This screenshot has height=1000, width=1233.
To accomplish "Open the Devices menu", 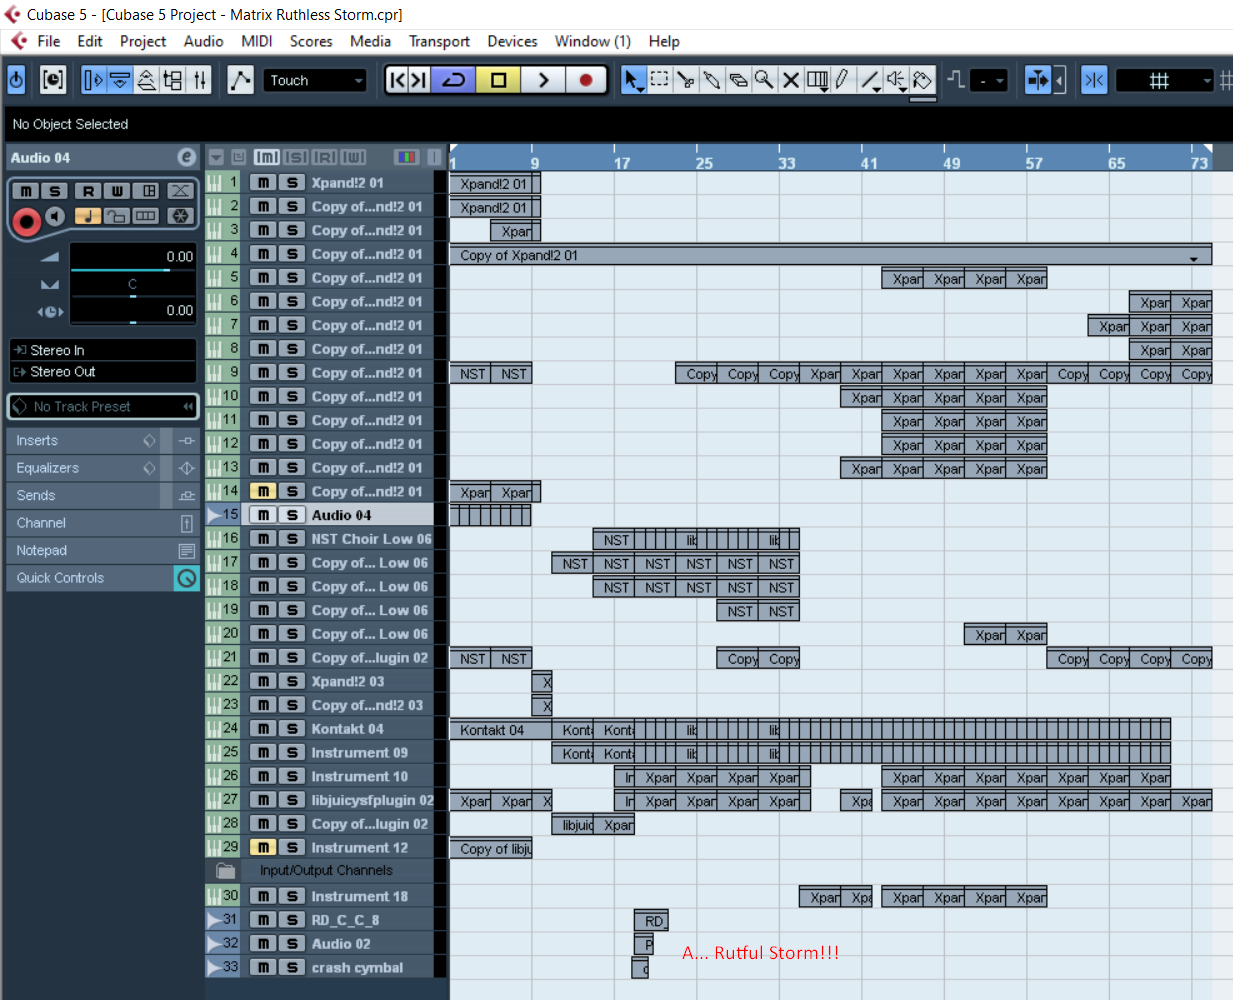I will tap(512, 41).
